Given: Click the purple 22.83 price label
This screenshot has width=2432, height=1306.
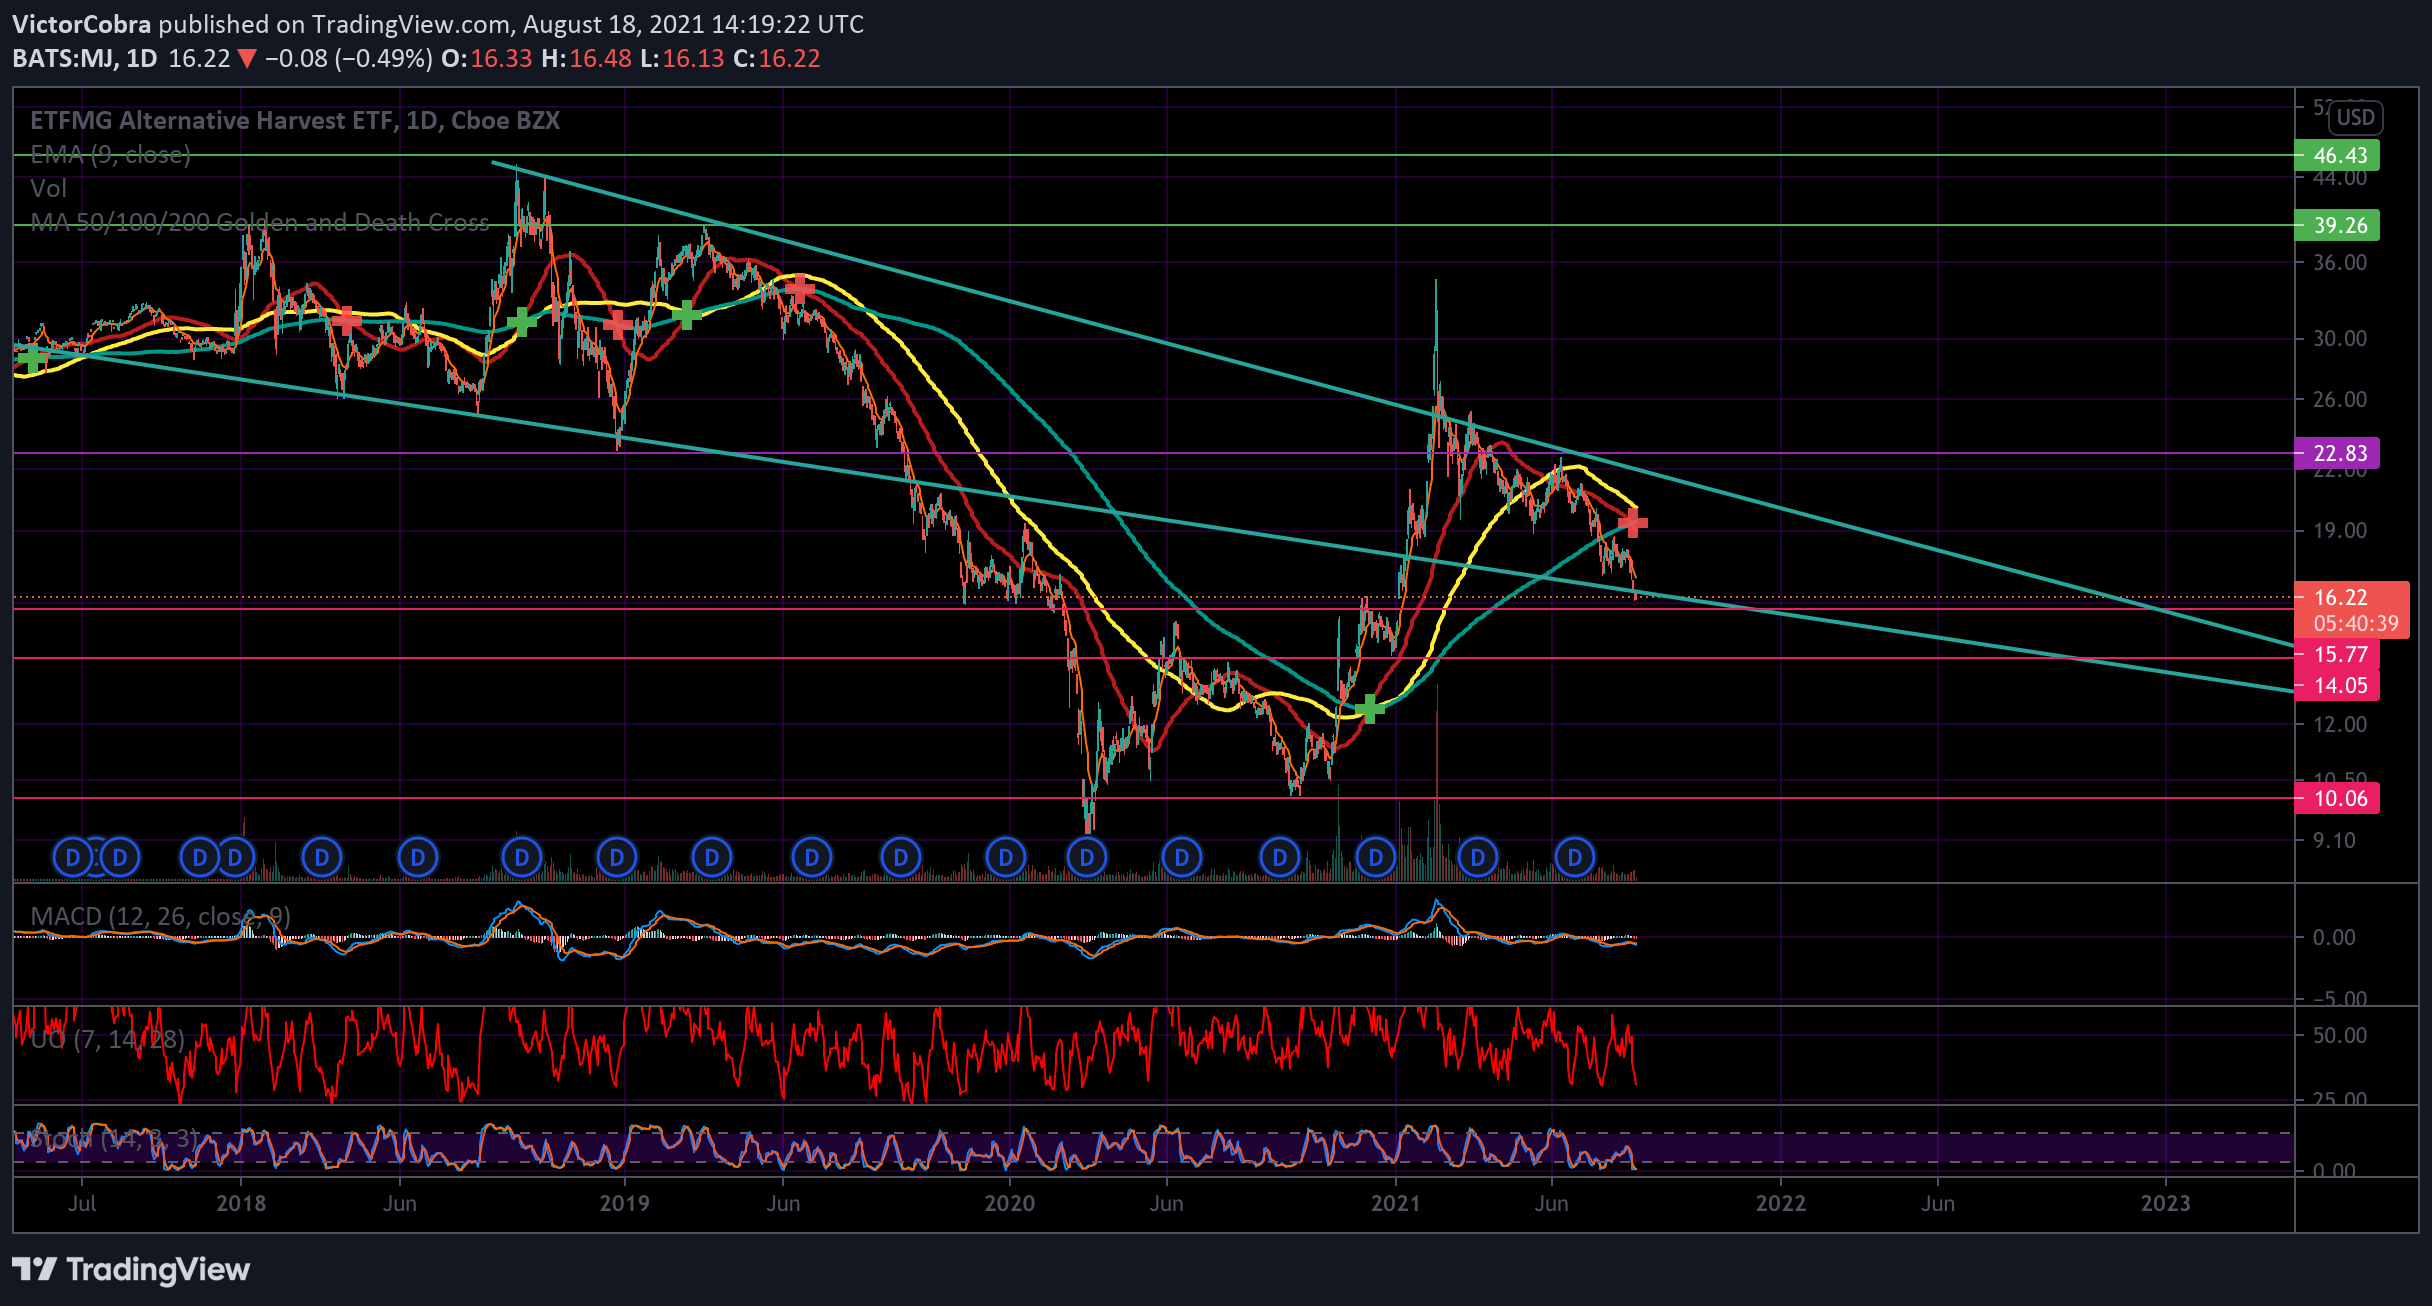Looking at the screenshot, I should tap(2337, 453).
